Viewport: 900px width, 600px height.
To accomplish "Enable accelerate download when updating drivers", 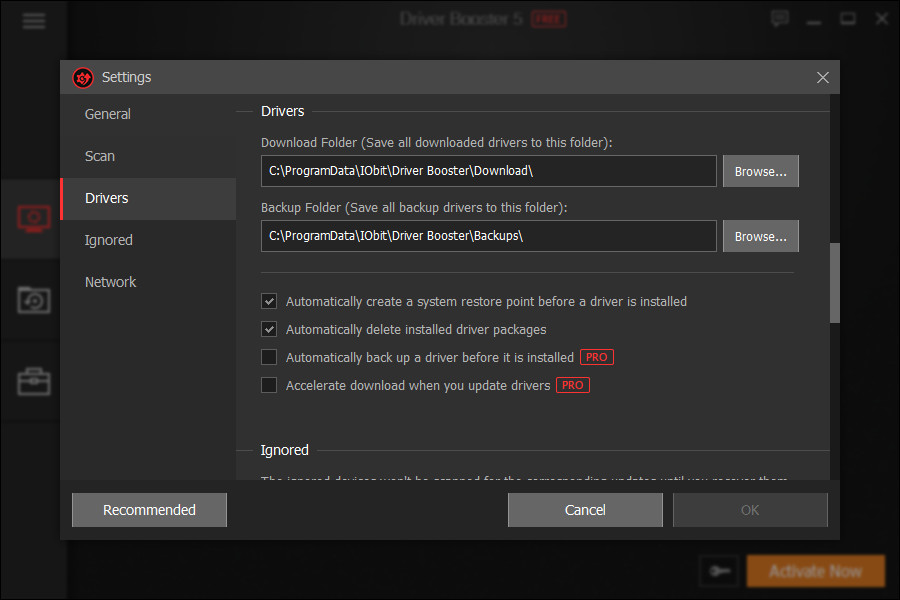I will [269, 385].
